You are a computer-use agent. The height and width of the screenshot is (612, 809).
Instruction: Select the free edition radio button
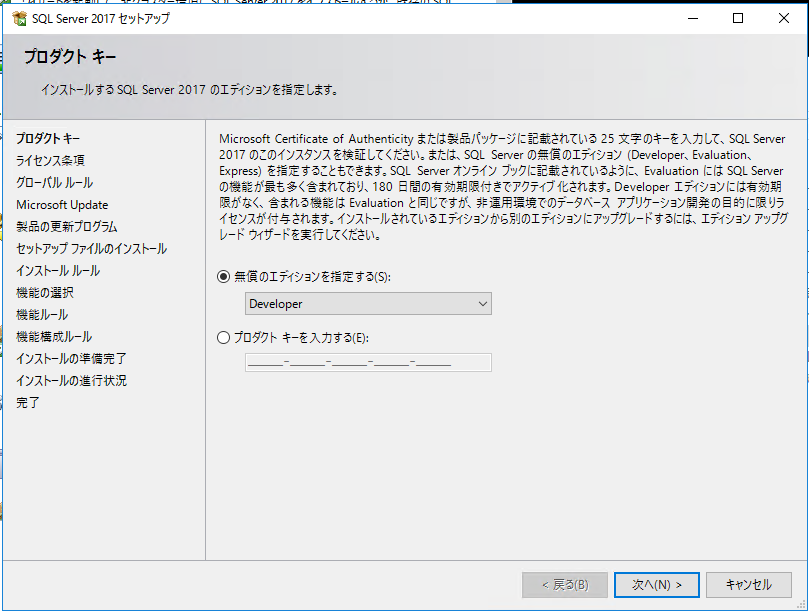coord(223,277)
